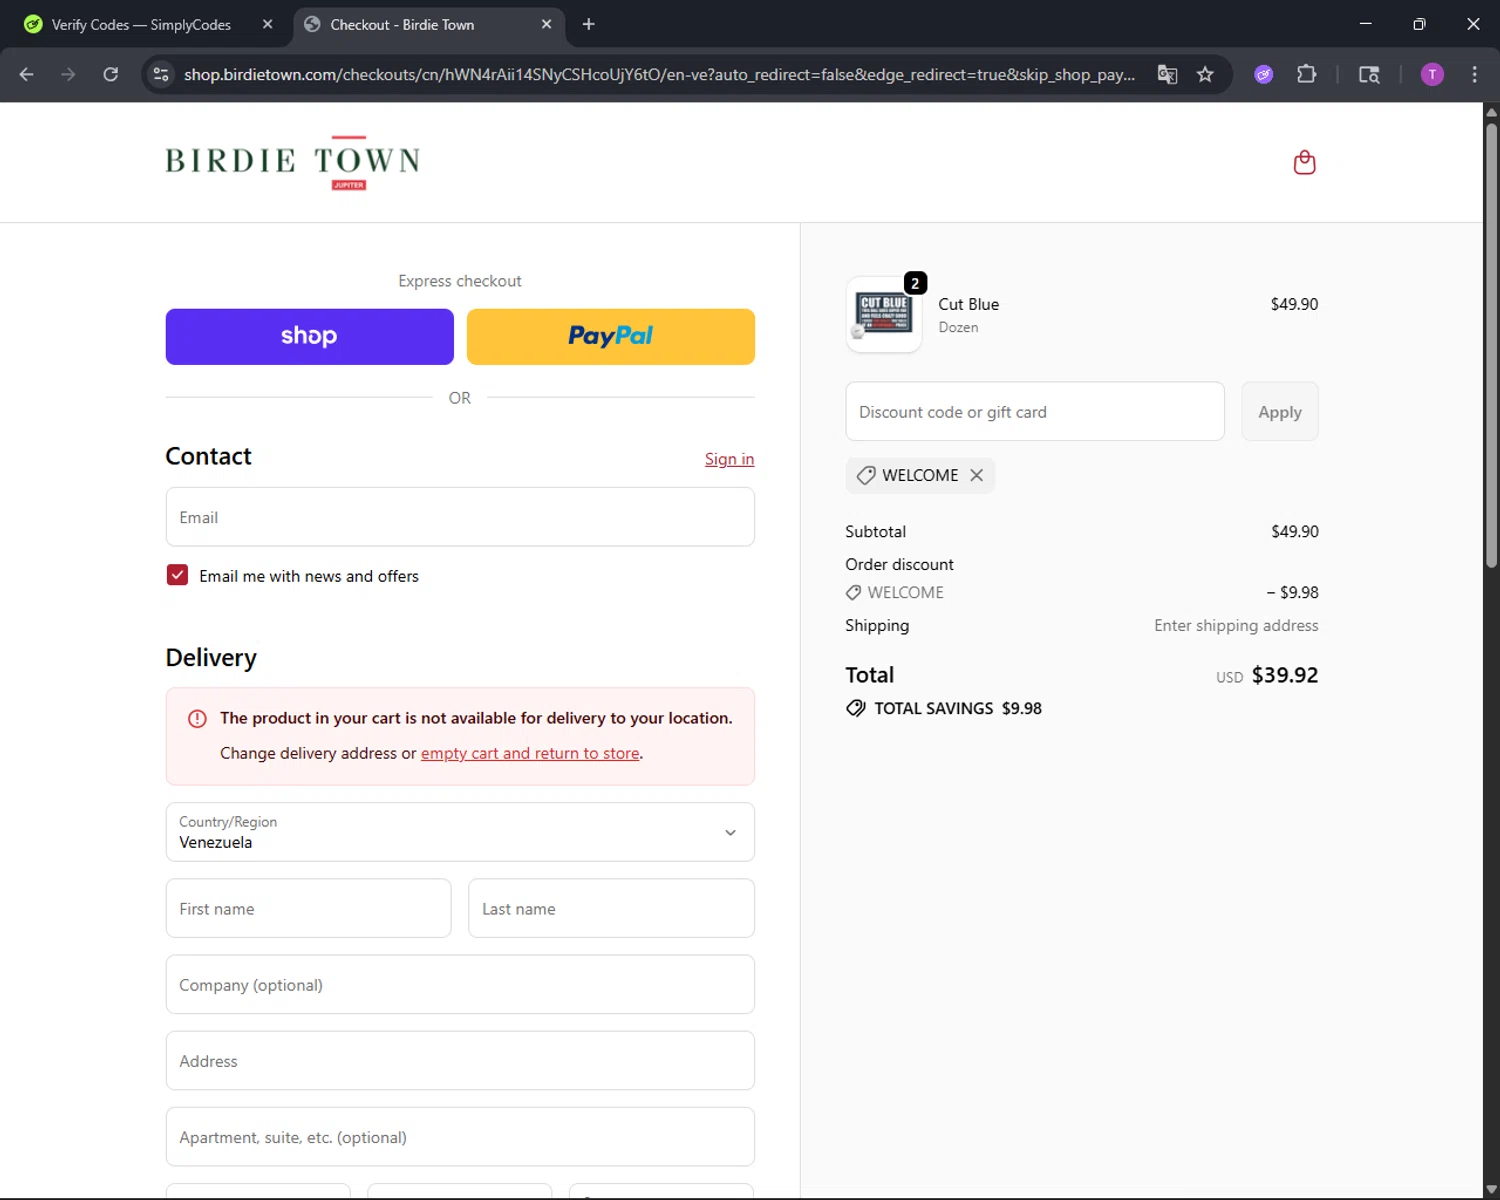Pay with Shop express checkout button

[x=309, y=337]
